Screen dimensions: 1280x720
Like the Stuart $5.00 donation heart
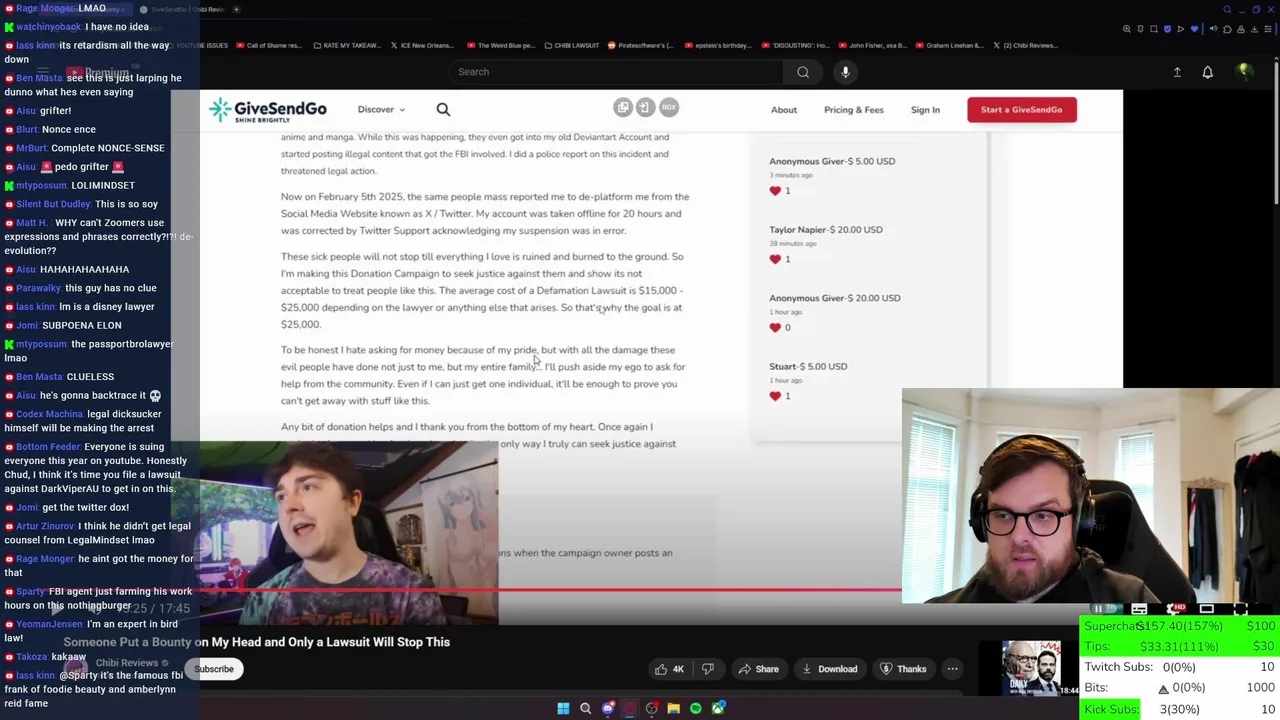click(x=775, y=396)
